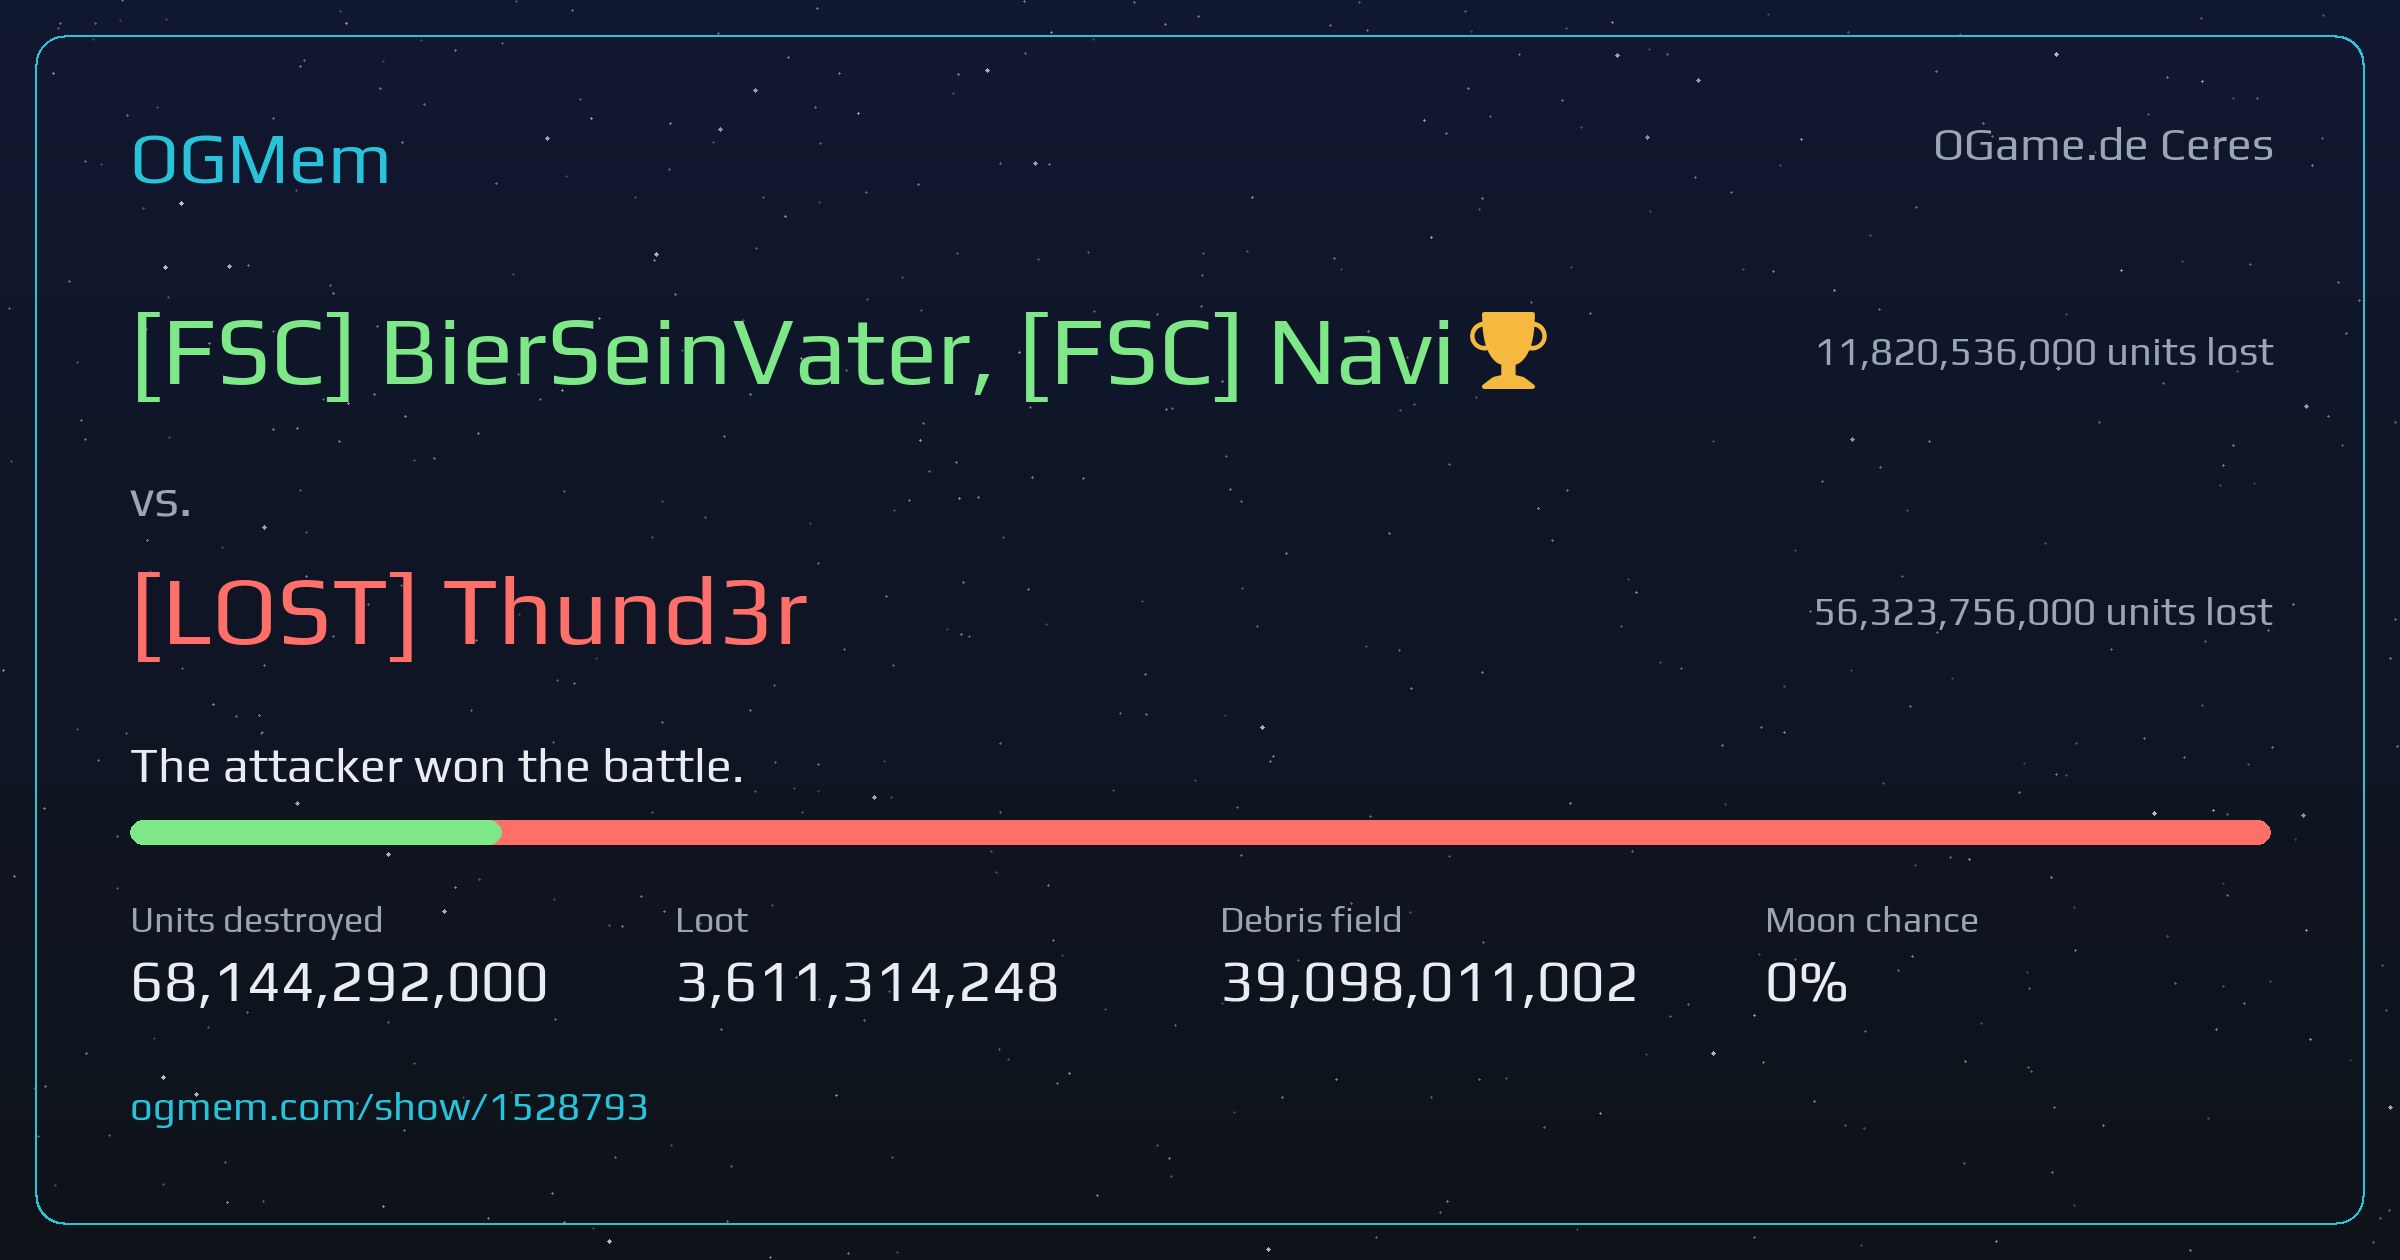
Task: Click the Moon chance label
Action: coord(1872,920)
